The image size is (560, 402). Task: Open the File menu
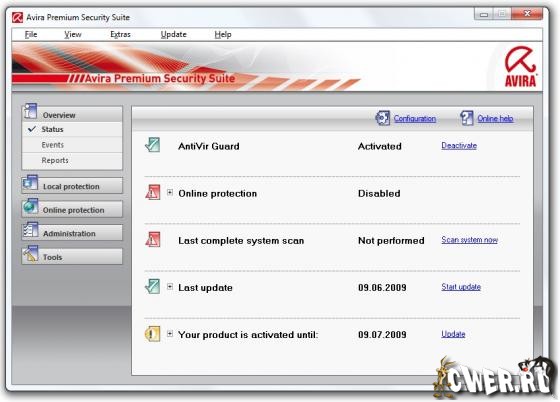coord(31,34)
